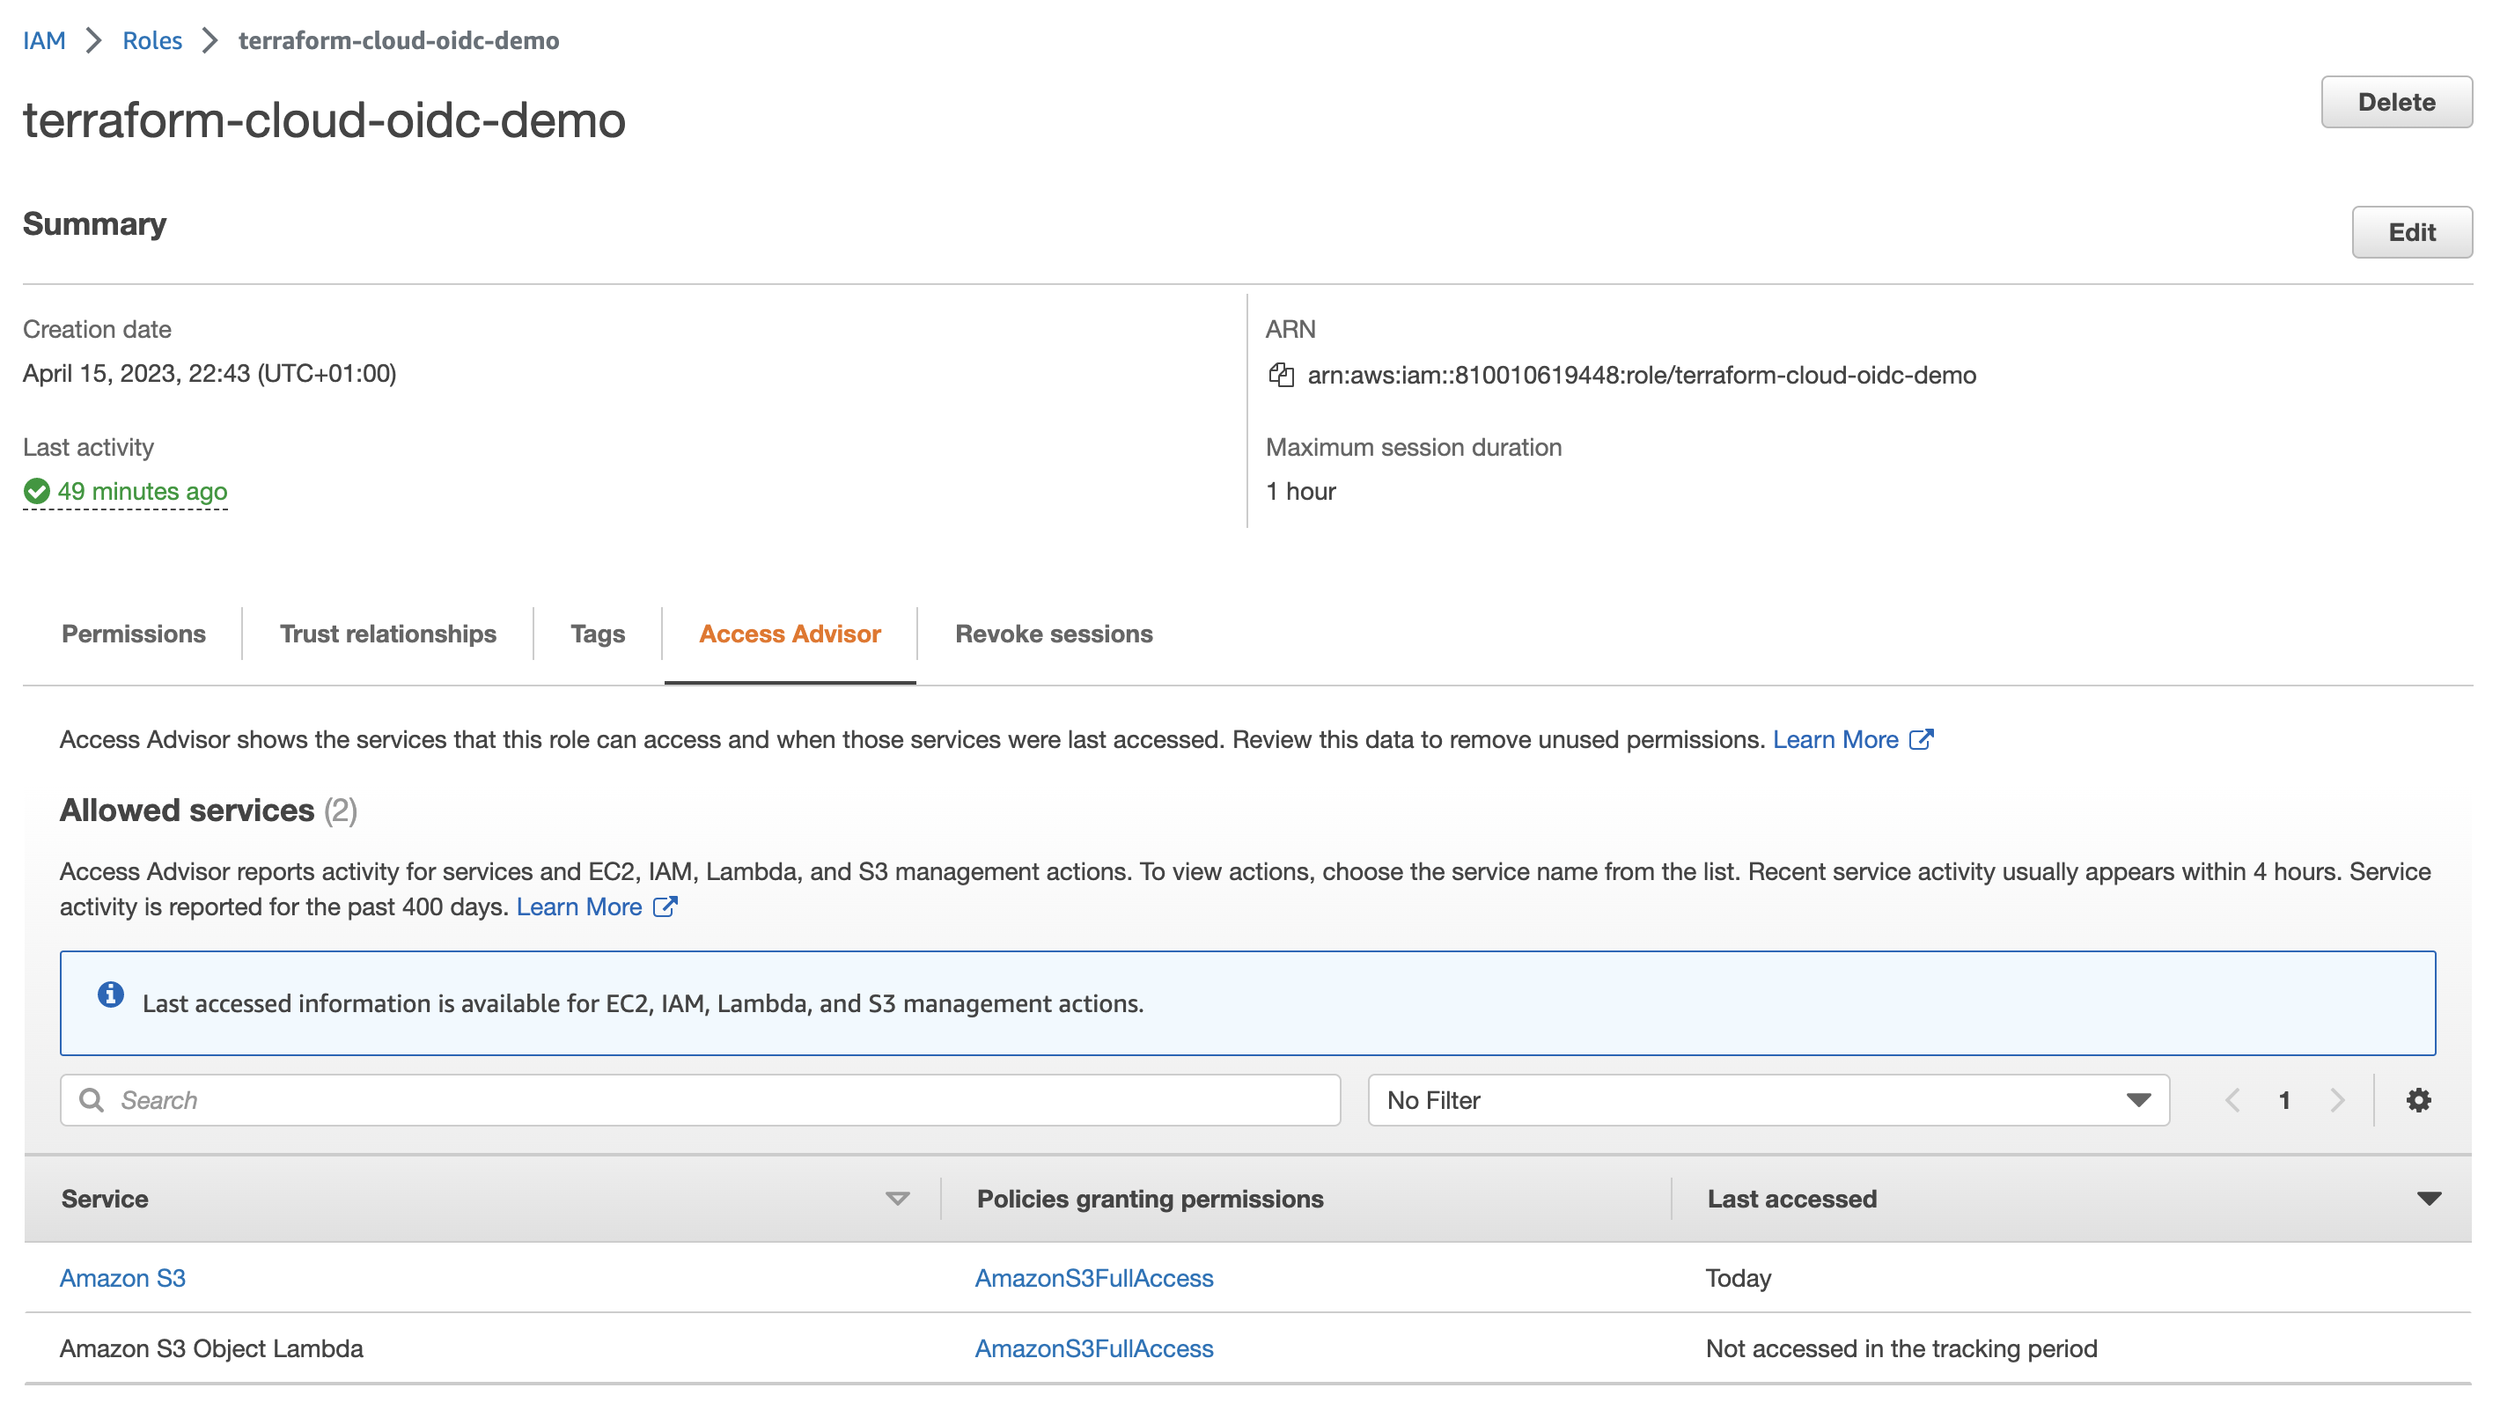Click the search magnifier icon

(92, 1100)
